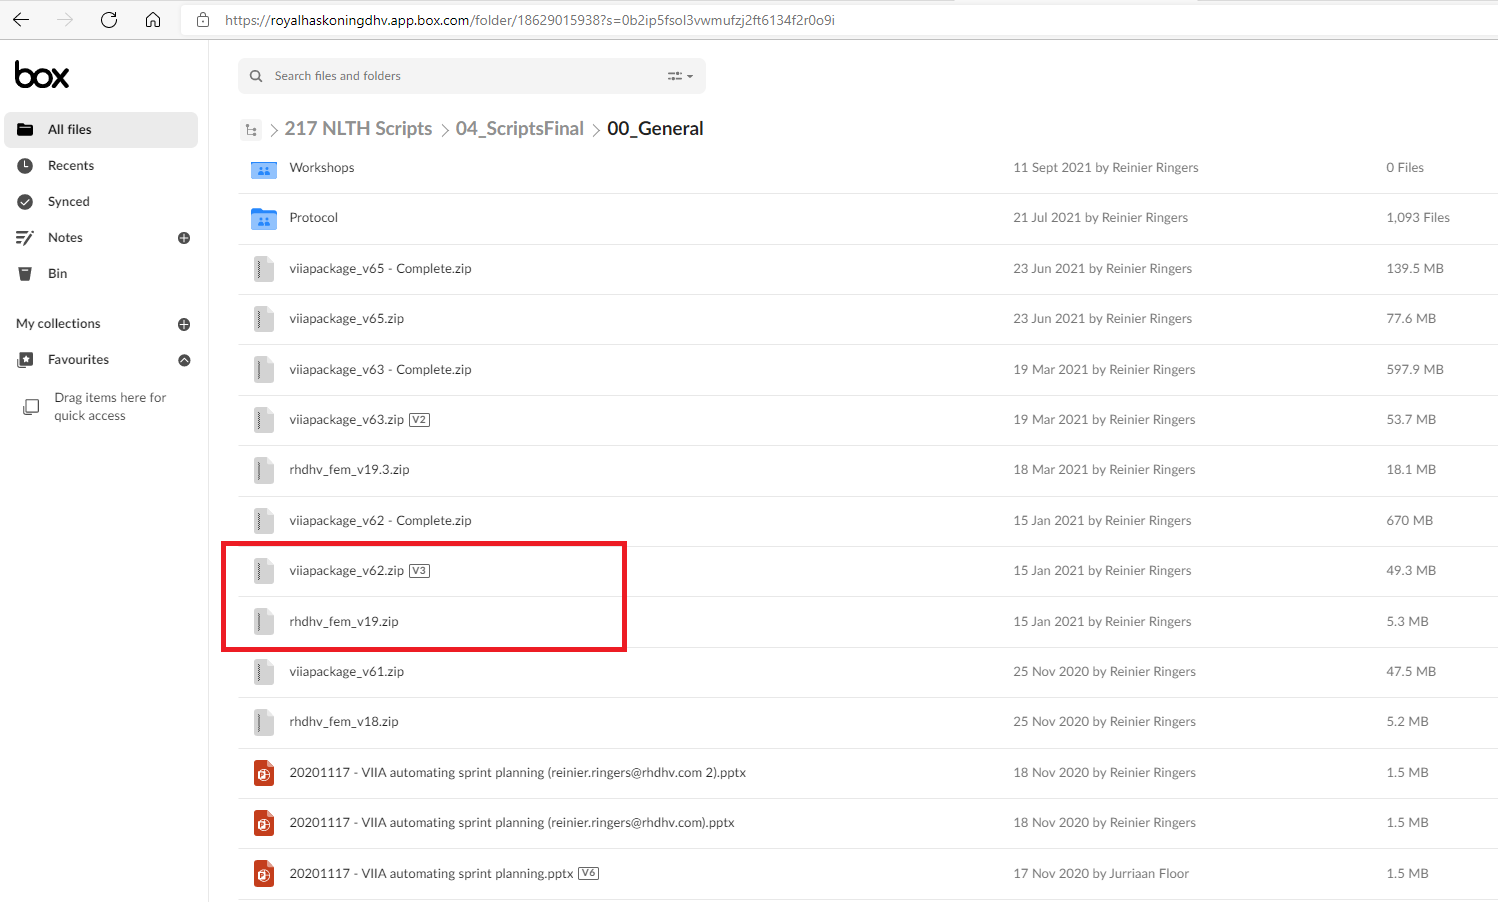This screenshot has width=1498, height=902.
Task: Click the search magnifier icon
Action: 256,76
